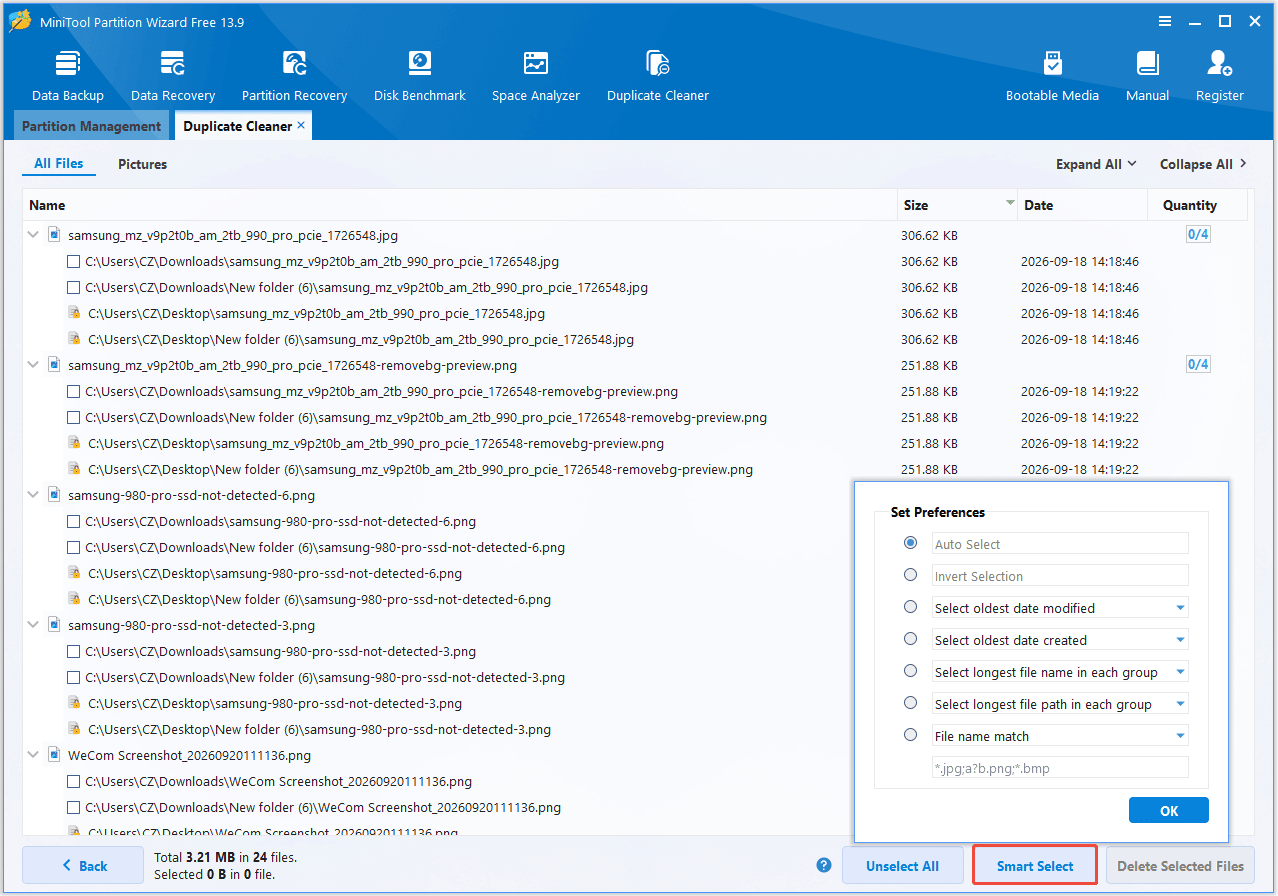Open the hamburger menu in title bar

(x=1165, y=21)
